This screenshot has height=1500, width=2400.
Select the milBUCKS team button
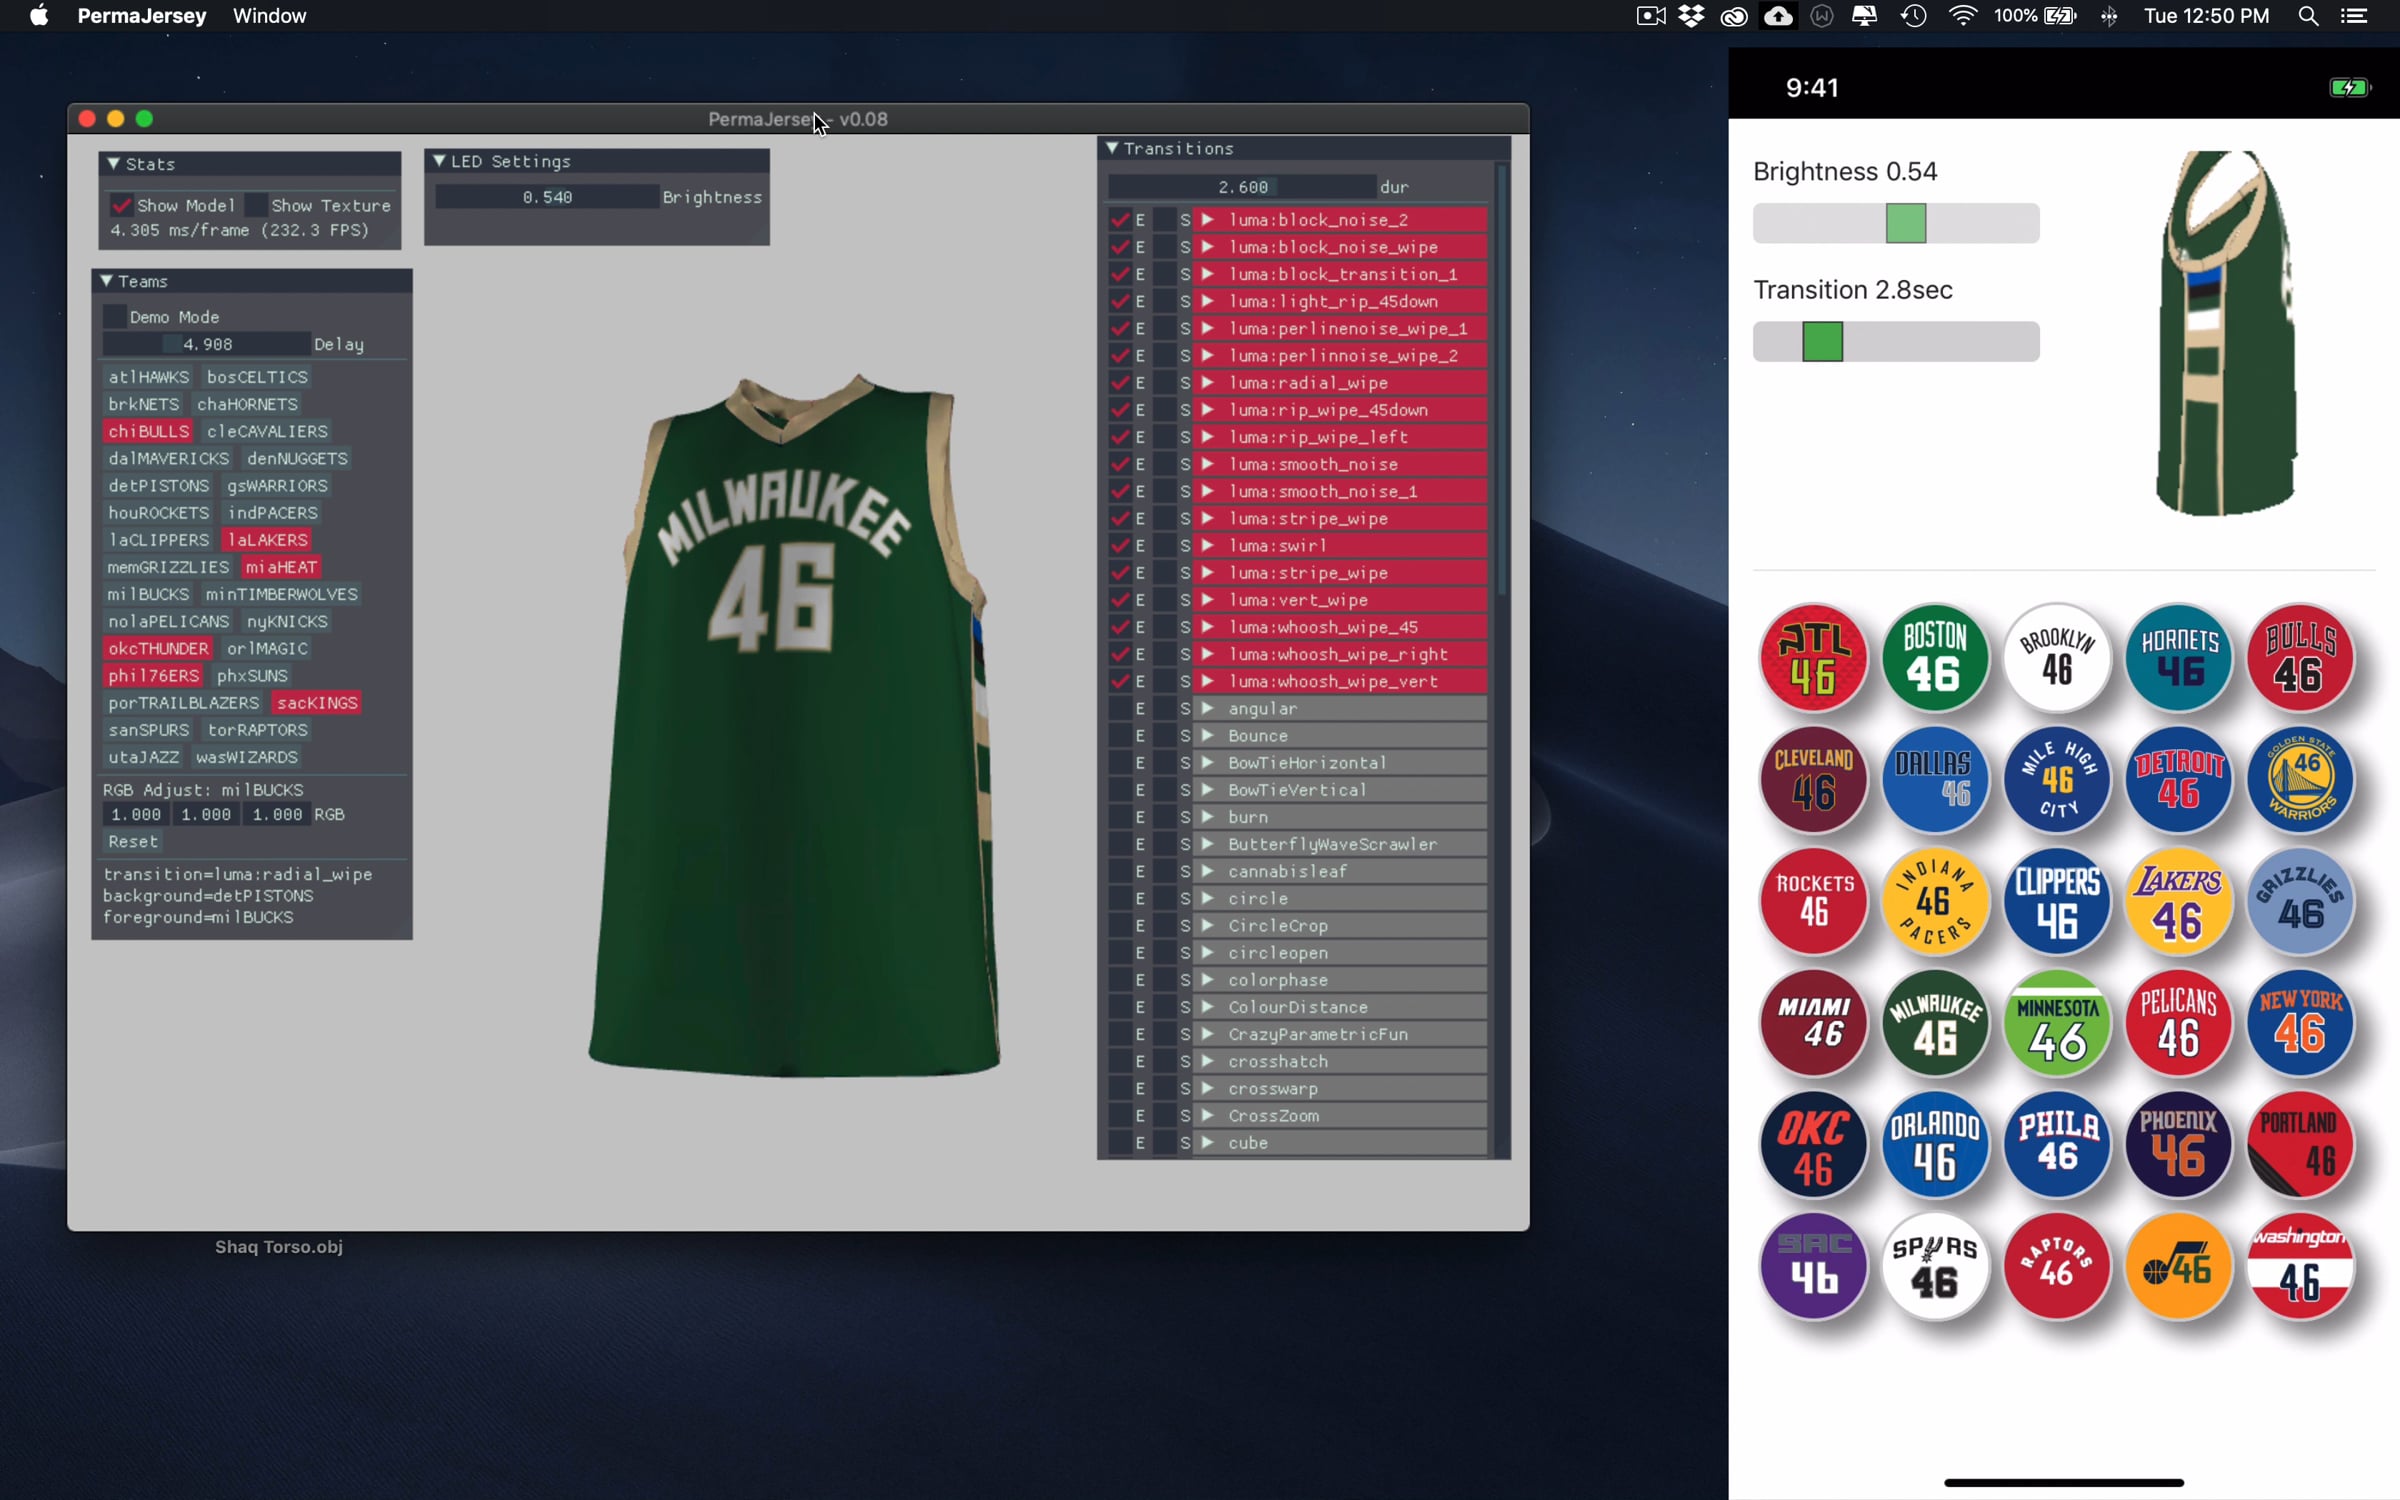(x=148, y=594)
